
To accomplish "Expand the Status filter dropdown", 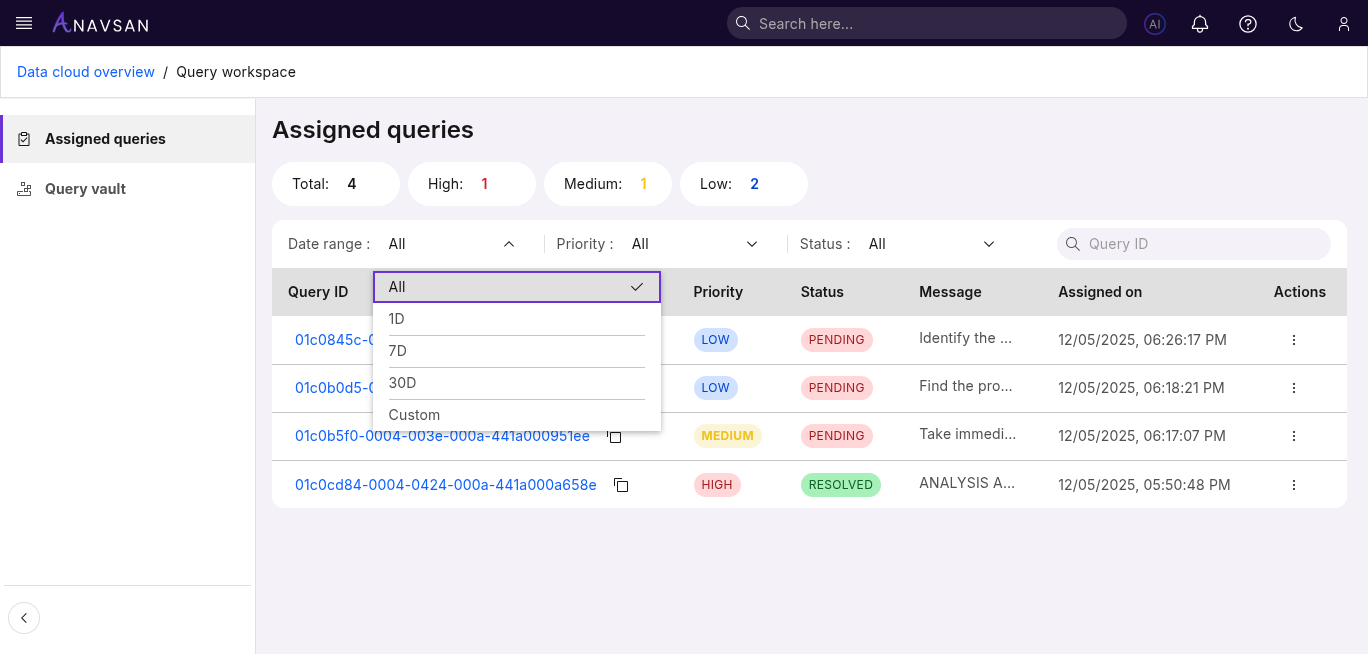I will [x=932, y=244].
